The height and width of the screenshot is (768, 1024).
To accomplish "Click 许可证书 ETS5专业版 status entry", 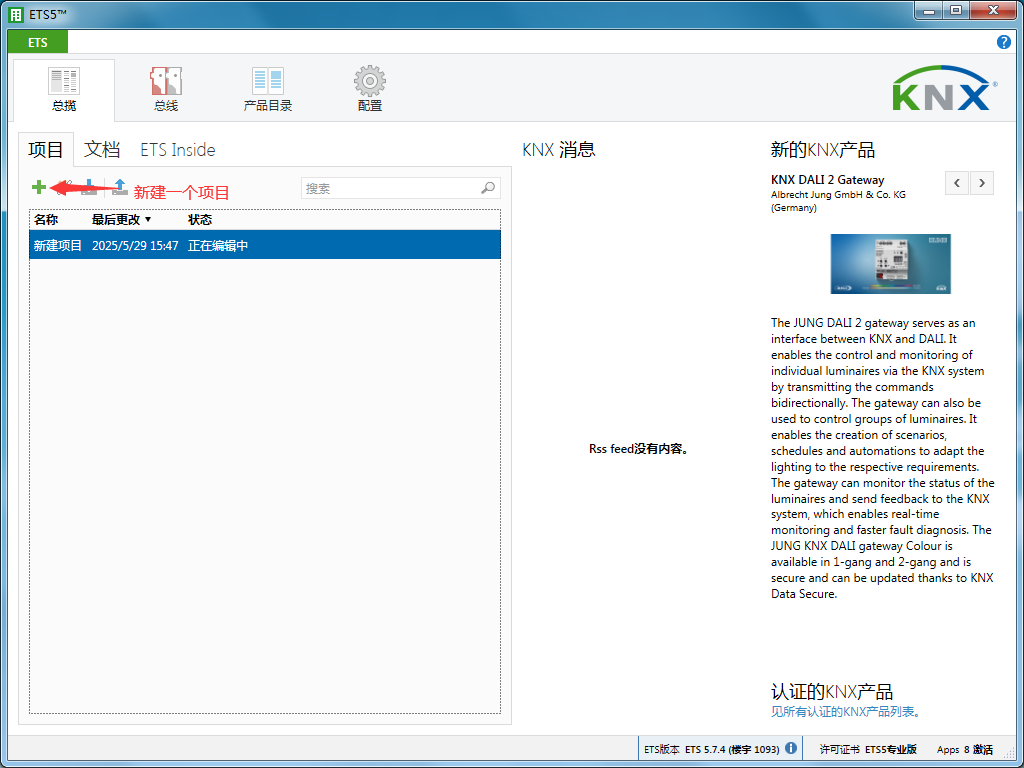I will [x=869, y=749].
